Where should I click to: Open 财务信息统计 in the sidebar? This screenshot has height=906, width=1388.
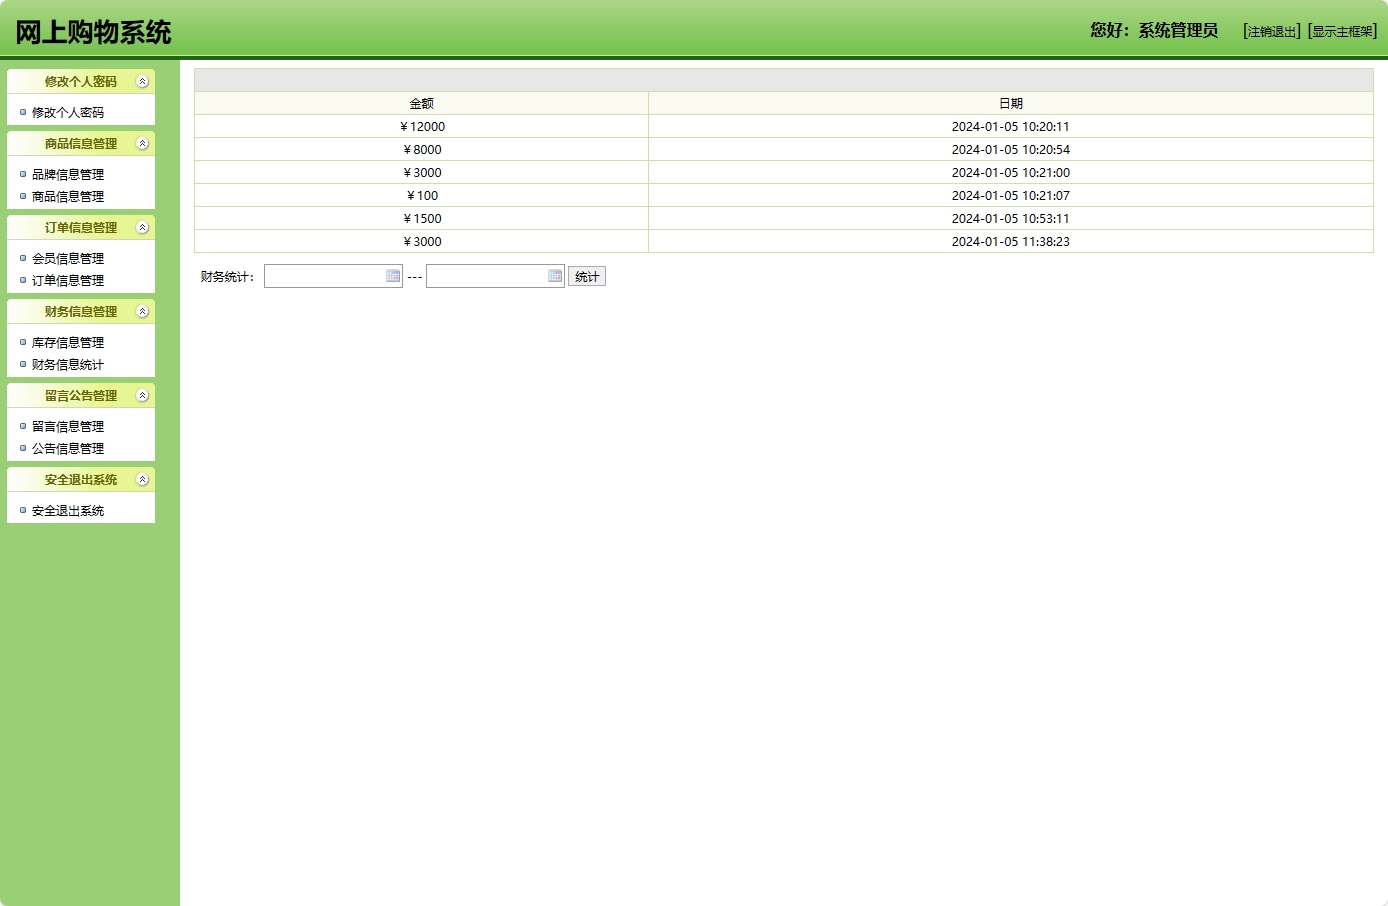pos(68,365)
